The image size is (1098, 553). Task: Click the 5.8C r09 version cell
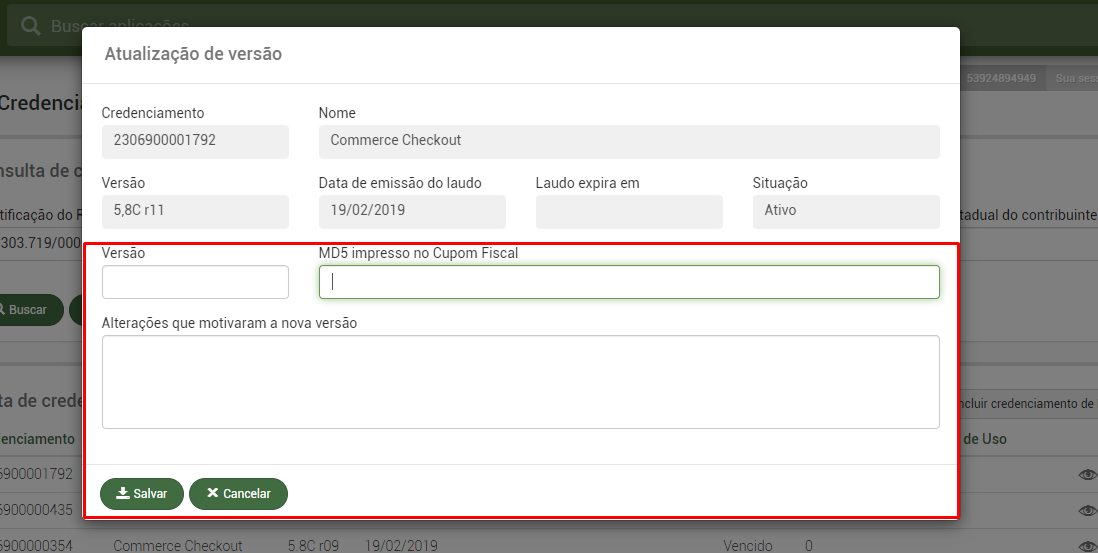point(314,545)
